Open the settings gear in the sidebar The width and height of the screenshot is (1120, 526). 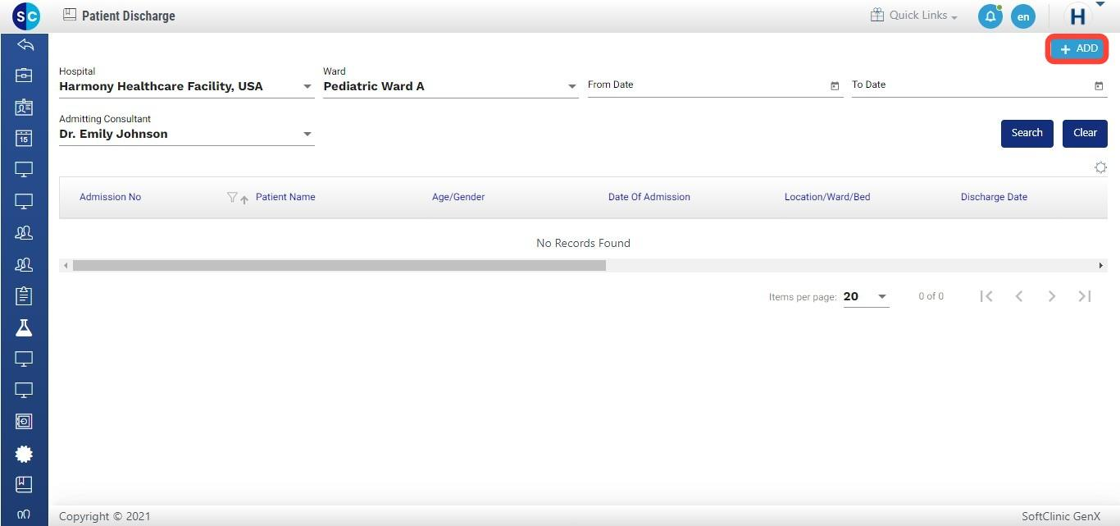pyautogui.click(x=24, y=453)
